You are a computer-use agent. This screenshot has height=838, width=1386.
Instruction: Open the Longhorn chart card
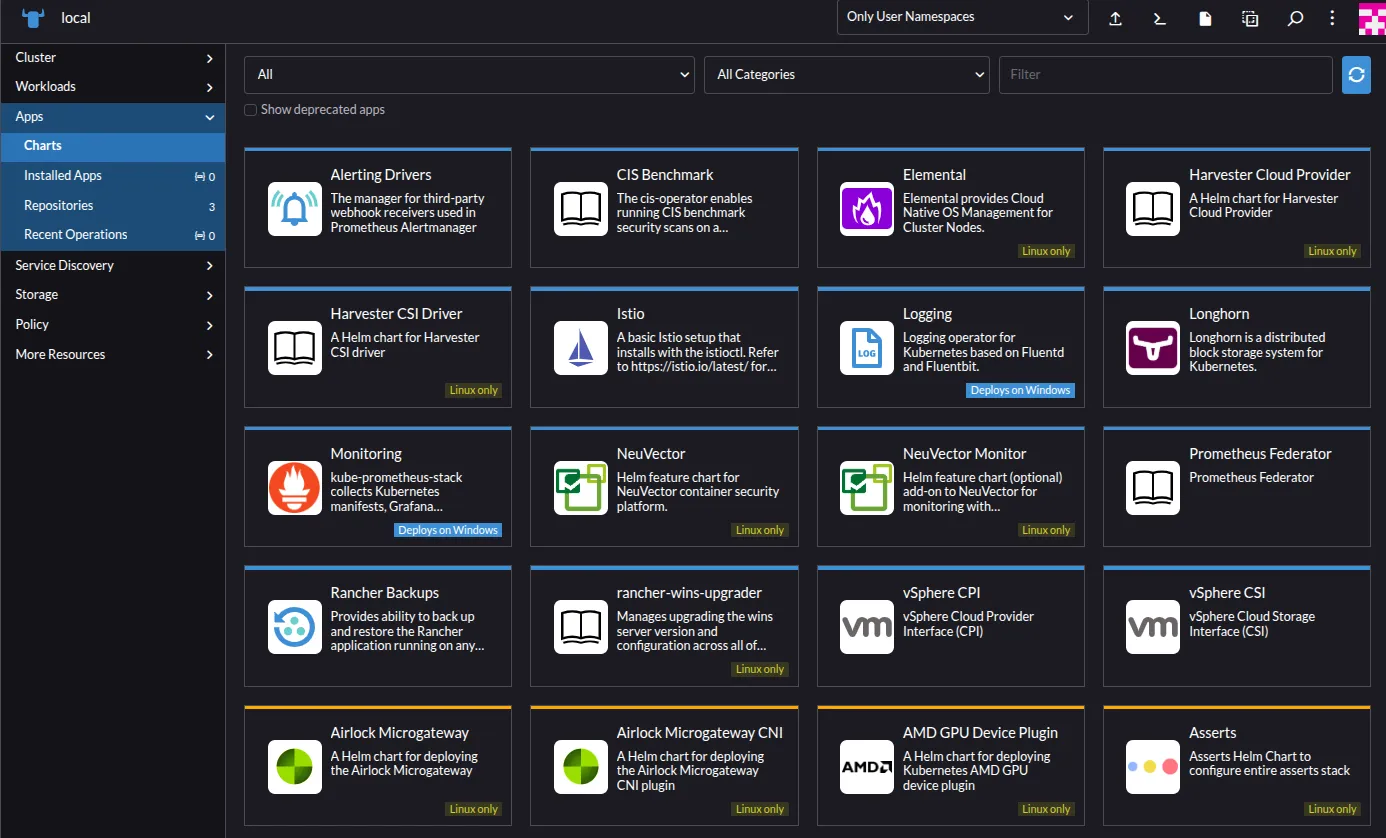click(1236, 347)
